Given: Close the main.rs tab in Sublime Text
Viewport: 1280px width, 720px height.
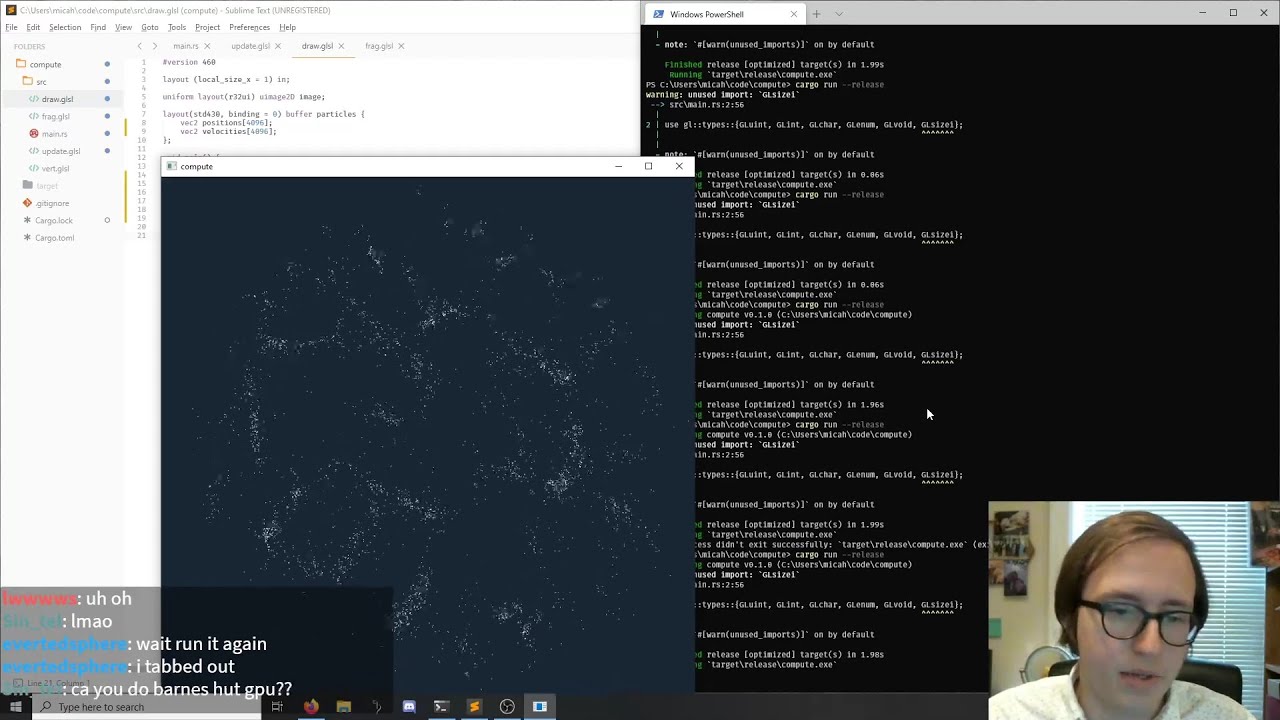Looking at the screenshot, I should point(207,46).
